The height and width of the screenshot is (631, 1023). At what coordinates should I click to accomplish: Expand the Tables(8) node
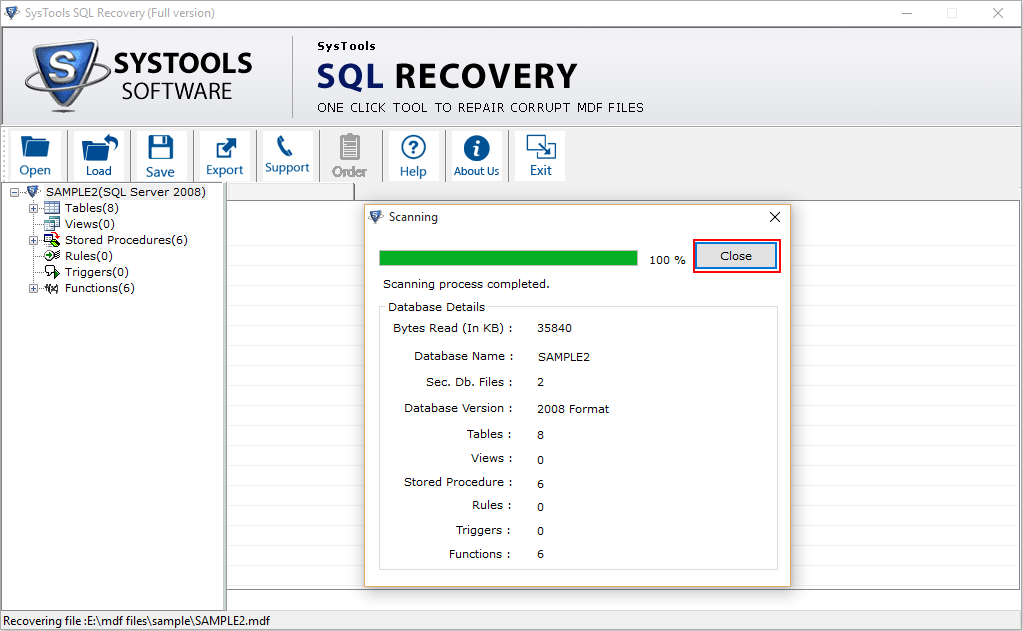pyautogui.click(x=33, y=209)
